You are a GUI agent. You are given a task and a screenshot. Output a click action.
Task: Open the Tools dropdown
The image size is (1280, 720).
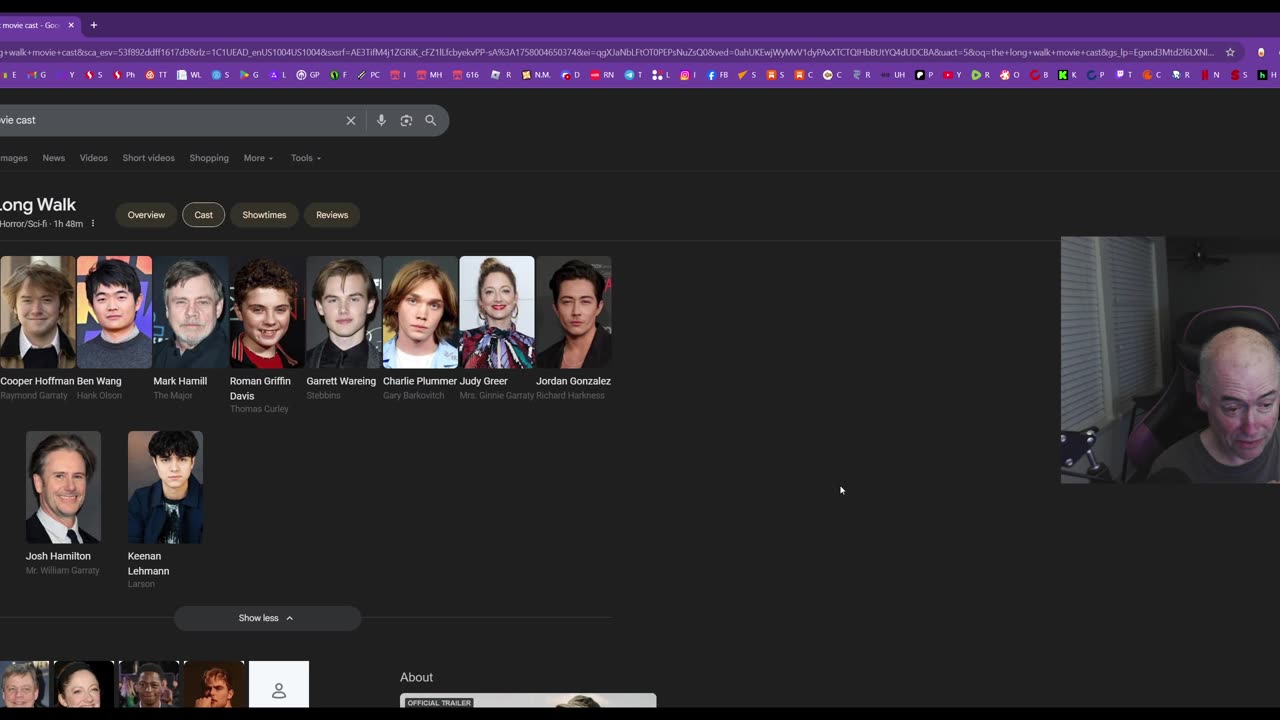(x=306, y=158)
